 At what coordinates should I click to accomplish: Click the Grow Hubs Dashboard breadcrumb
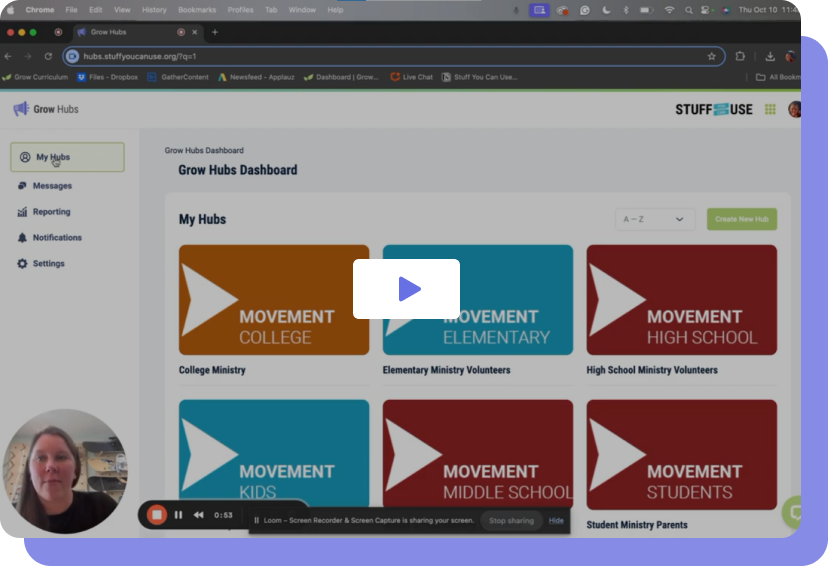click(204, 150)
